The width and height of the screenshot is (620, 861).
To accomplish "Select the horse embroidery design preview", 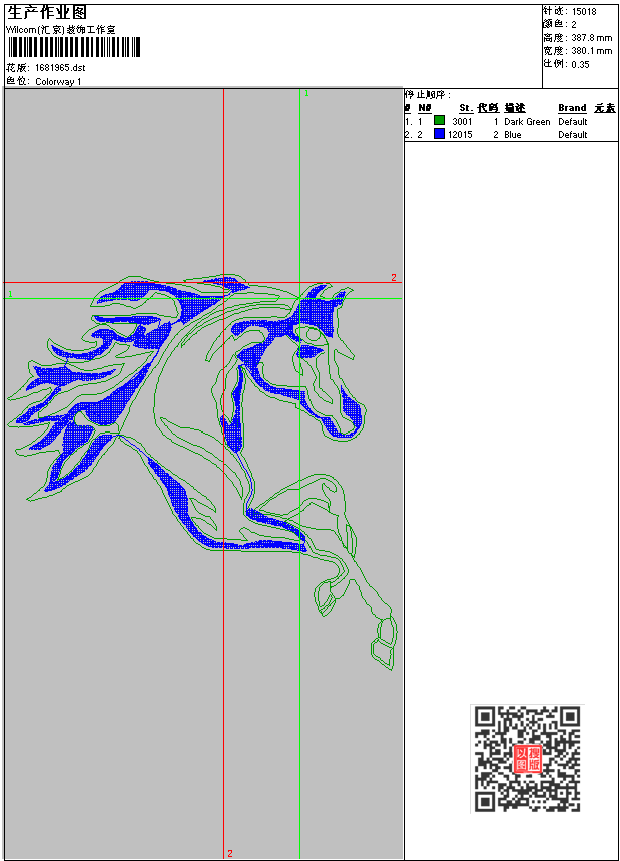I will (202, 471).
